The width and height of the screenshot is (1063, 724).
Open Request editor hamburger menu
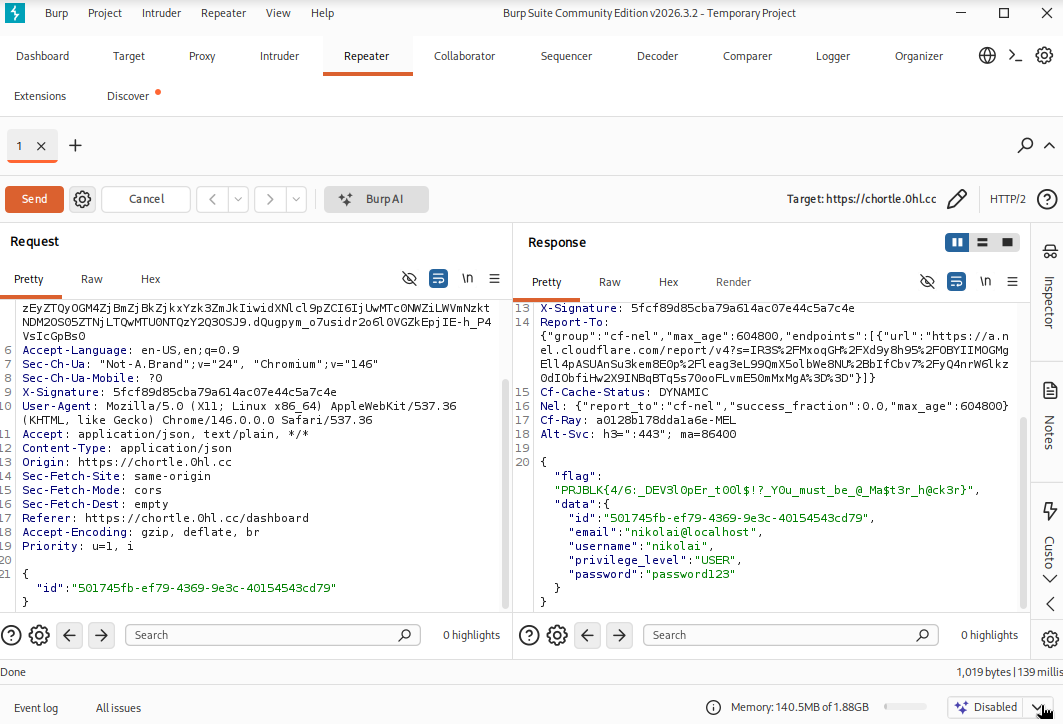pyautogui.click(x=494, y=279)
